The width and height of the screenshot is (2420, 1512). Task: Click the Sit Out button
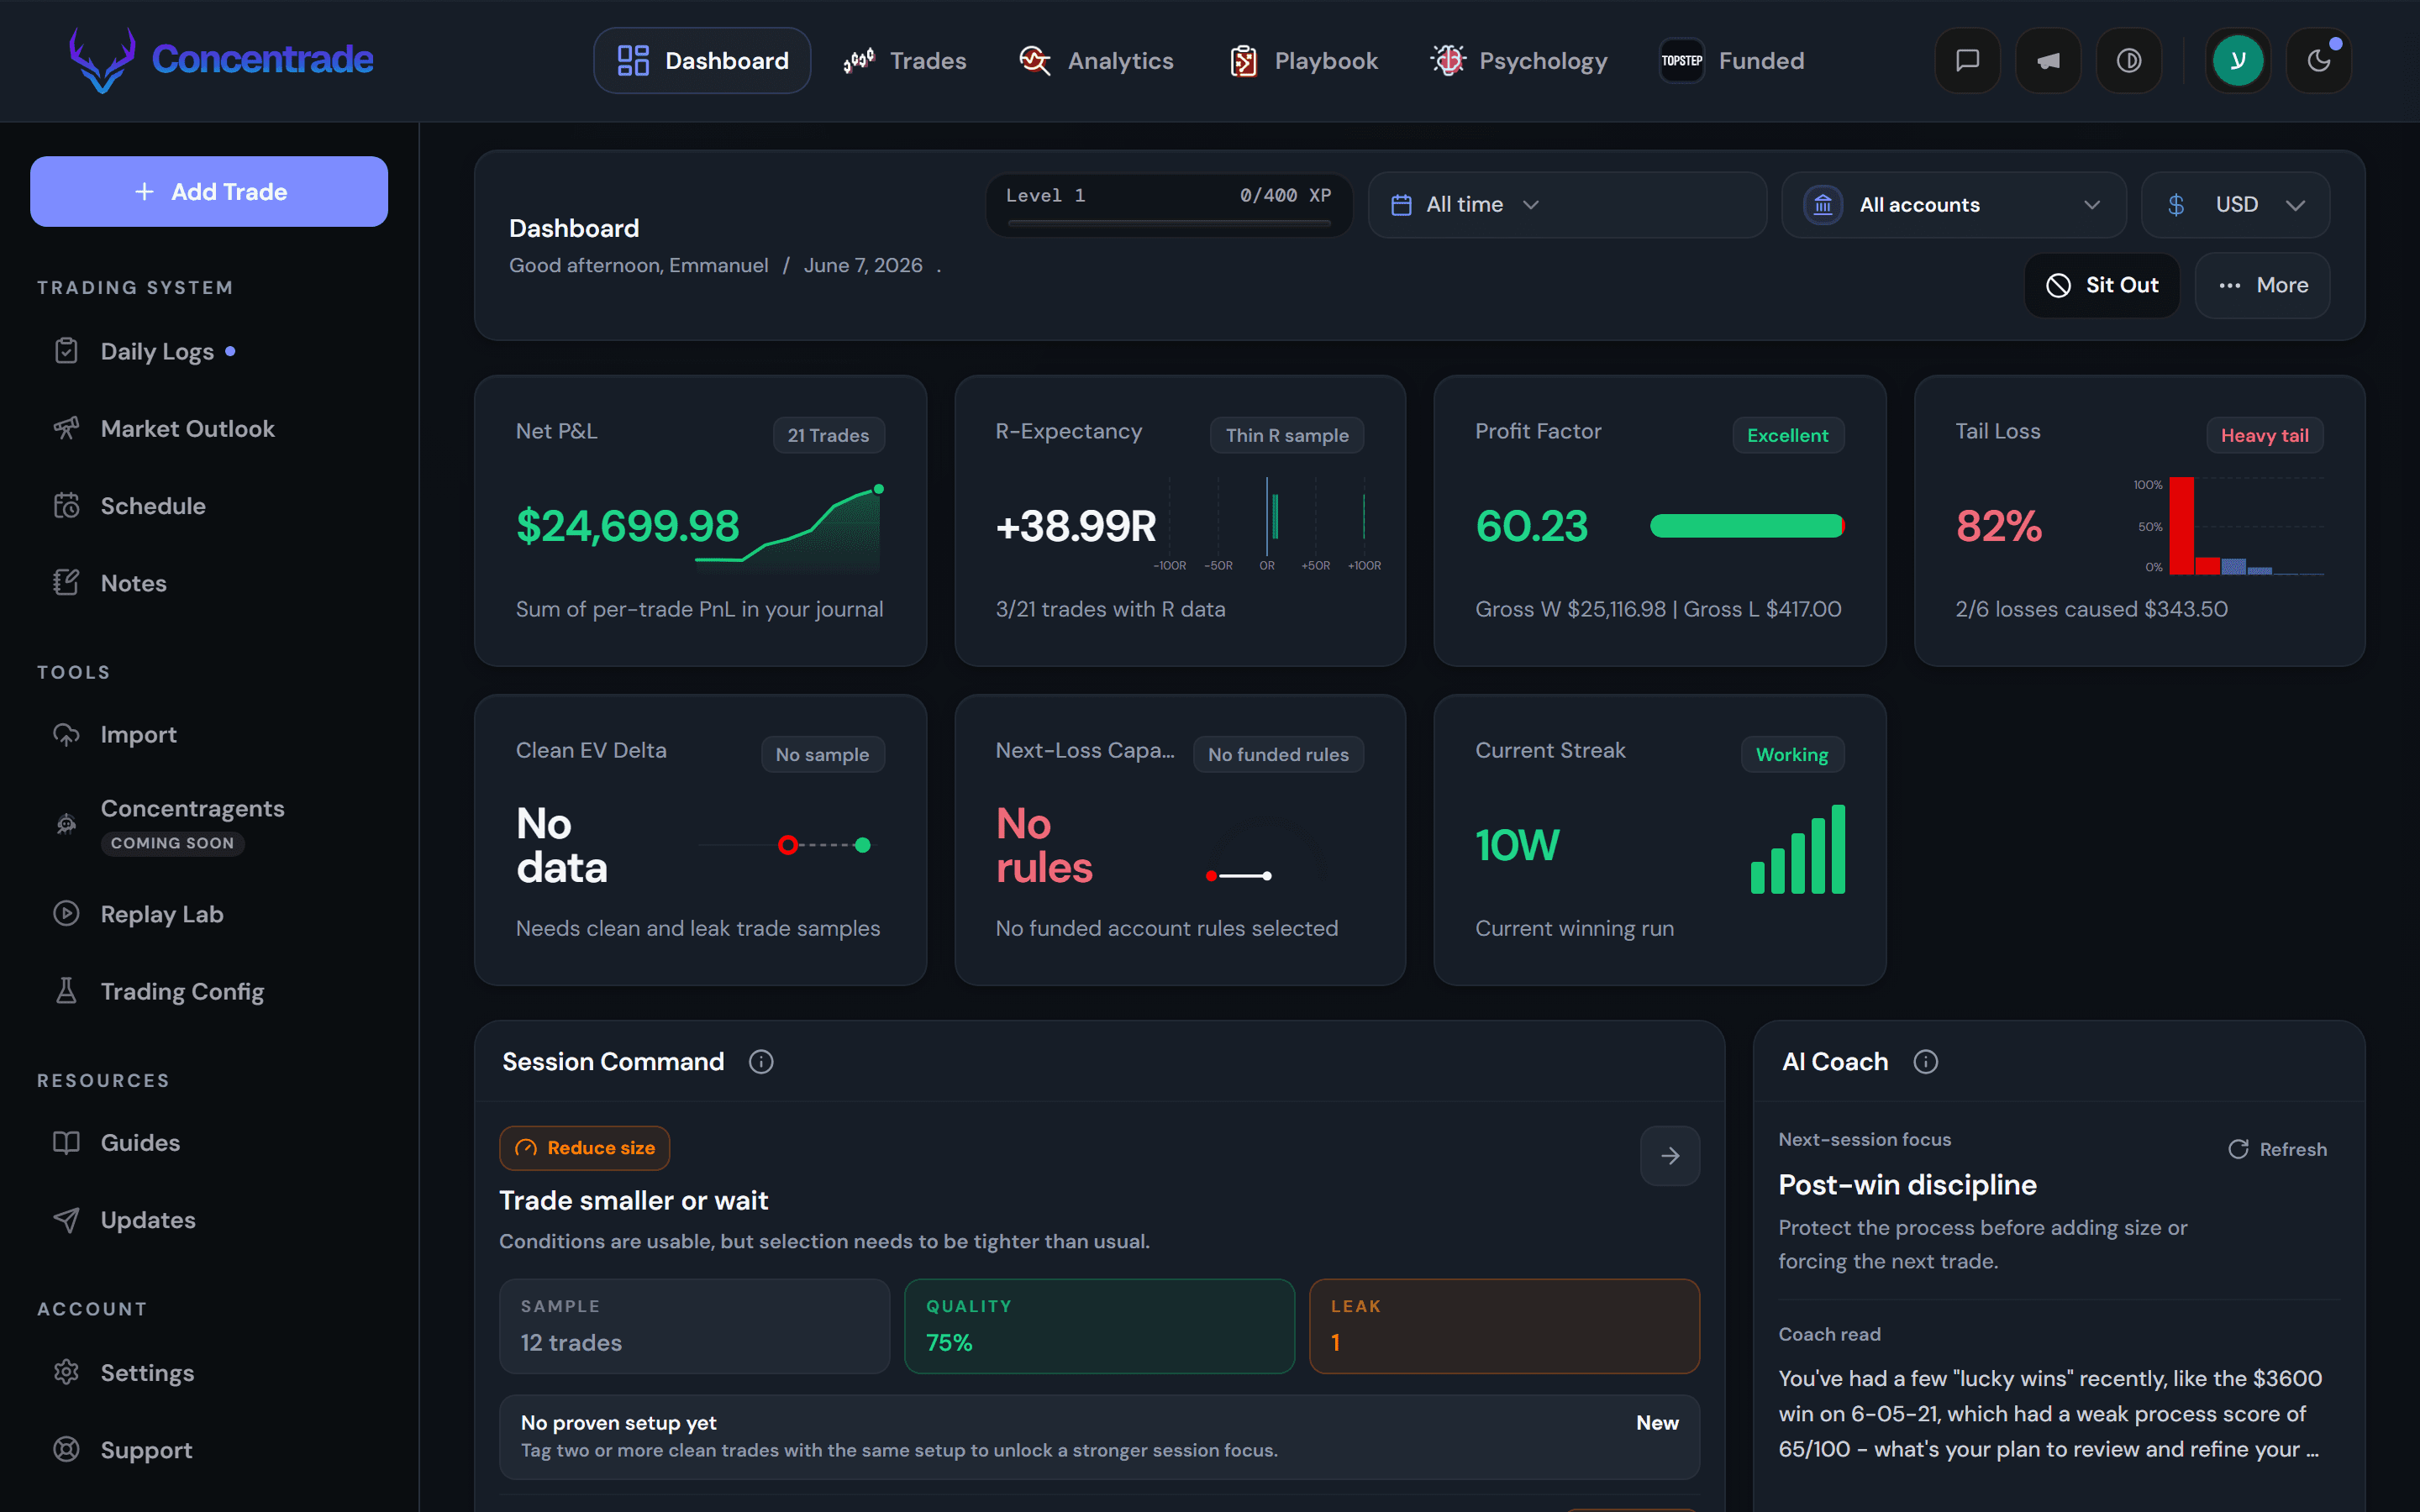click(x=2102, y=286)
